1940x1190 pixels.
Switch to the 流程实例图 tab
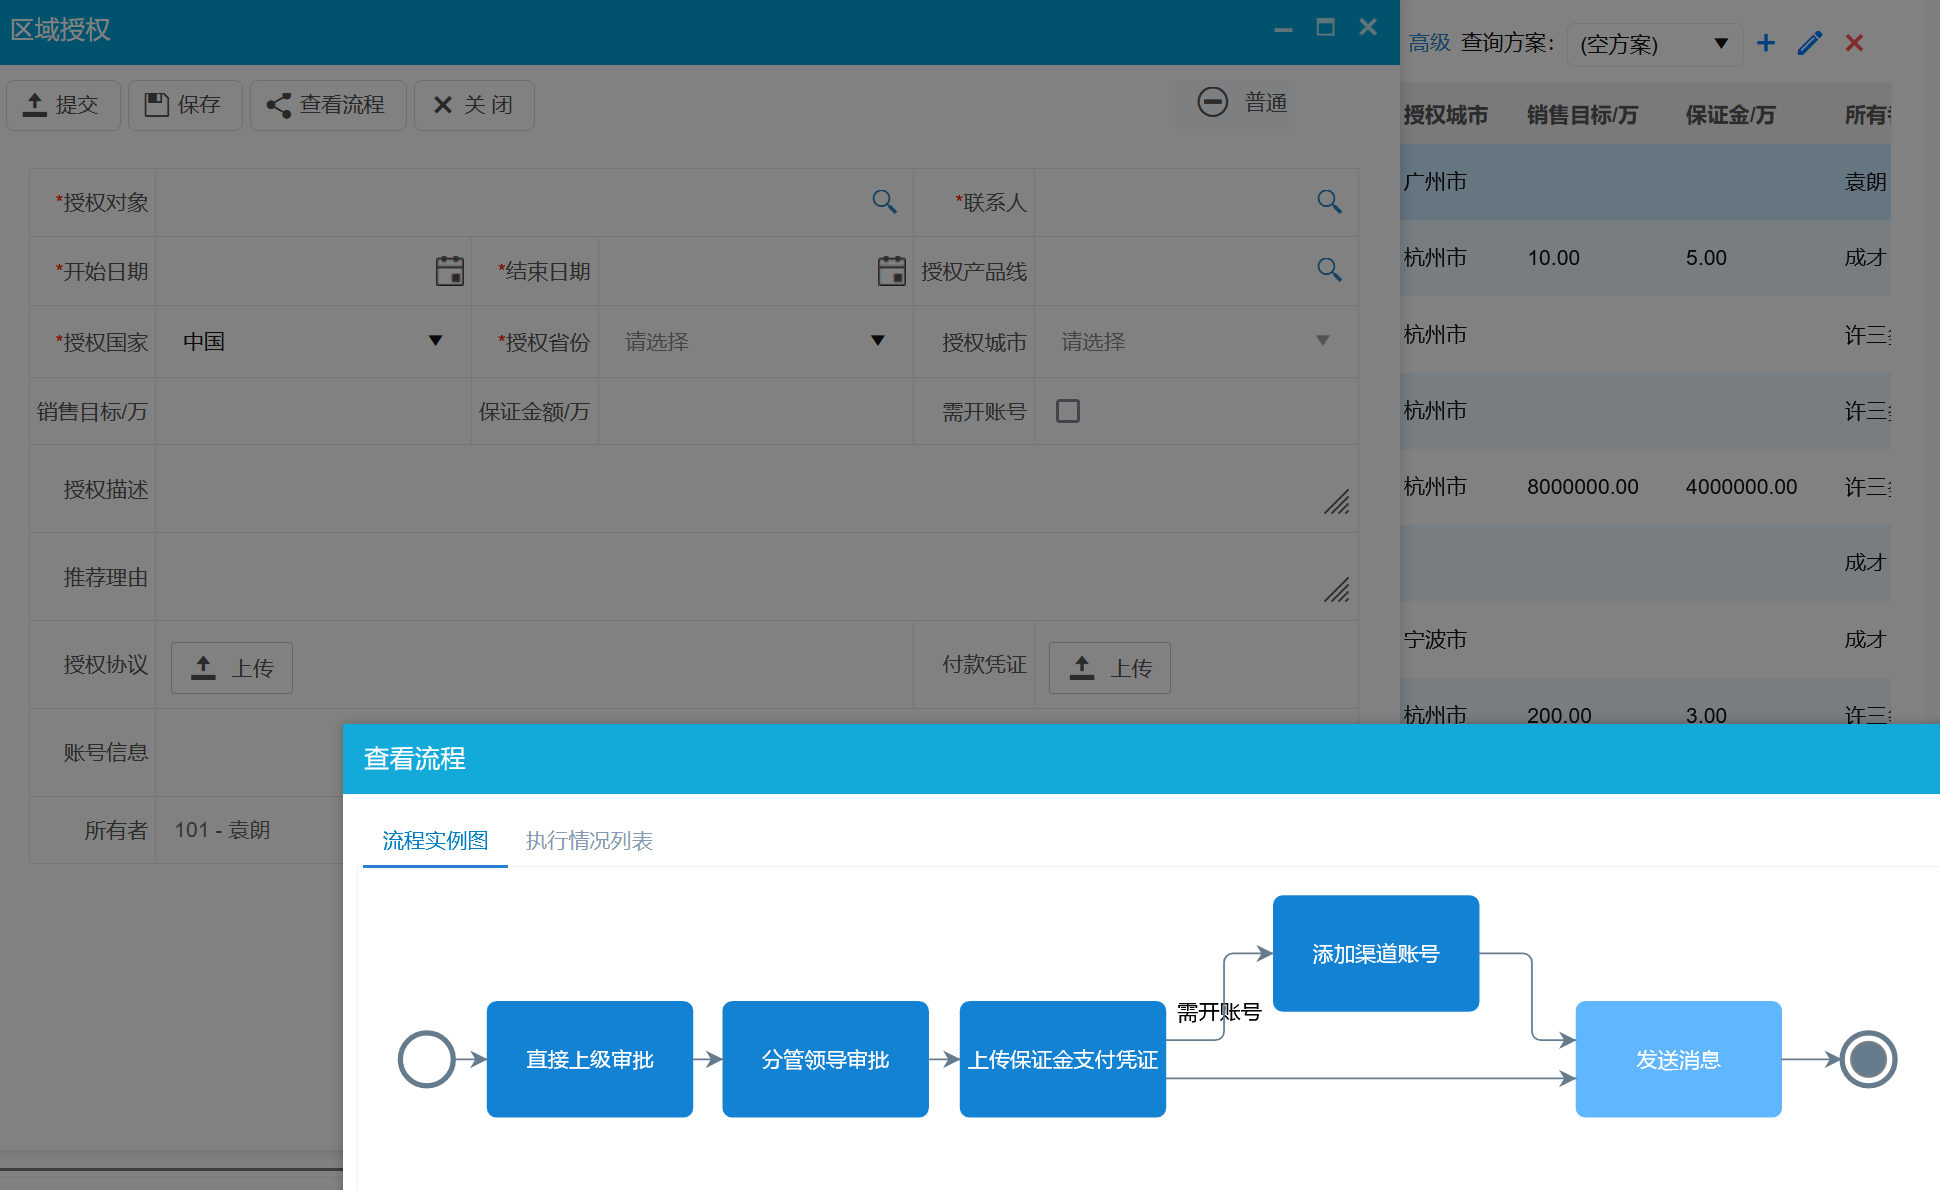(435, 841)
